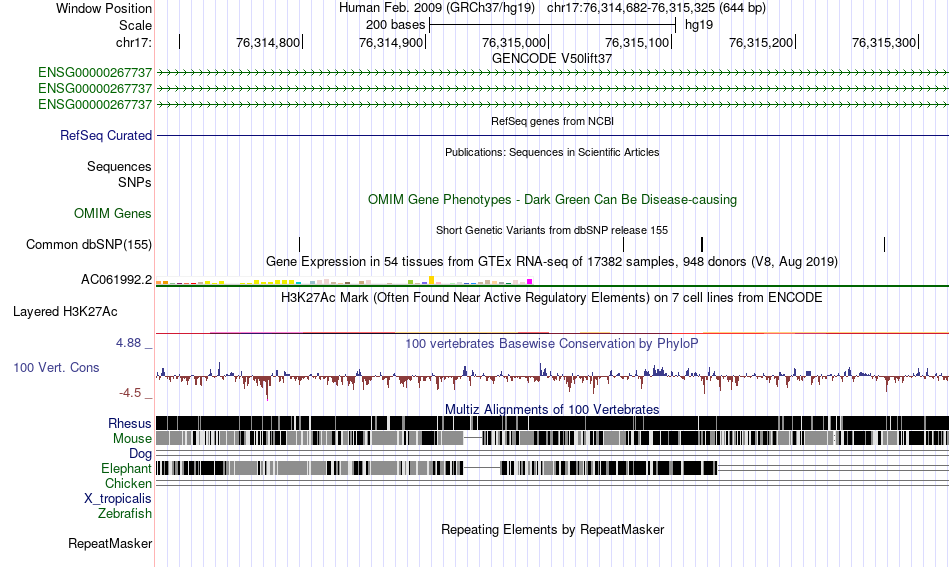950x567 pixels.
Task: Click the OMIM Genes track label
Action: click(x=113, y=213)
